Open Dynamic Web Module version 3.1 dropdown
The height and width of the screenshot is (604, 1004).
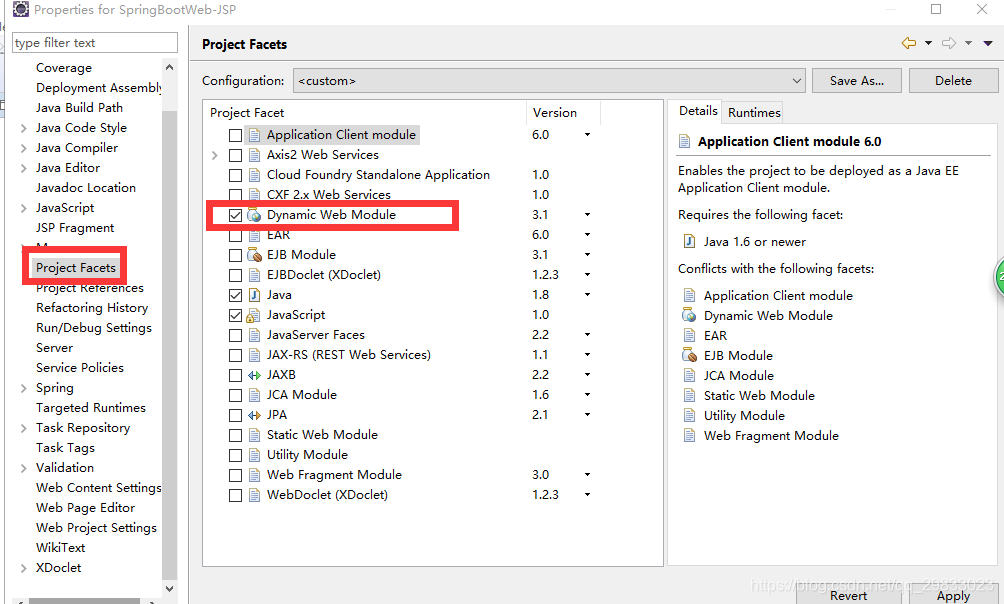(587, 215)
